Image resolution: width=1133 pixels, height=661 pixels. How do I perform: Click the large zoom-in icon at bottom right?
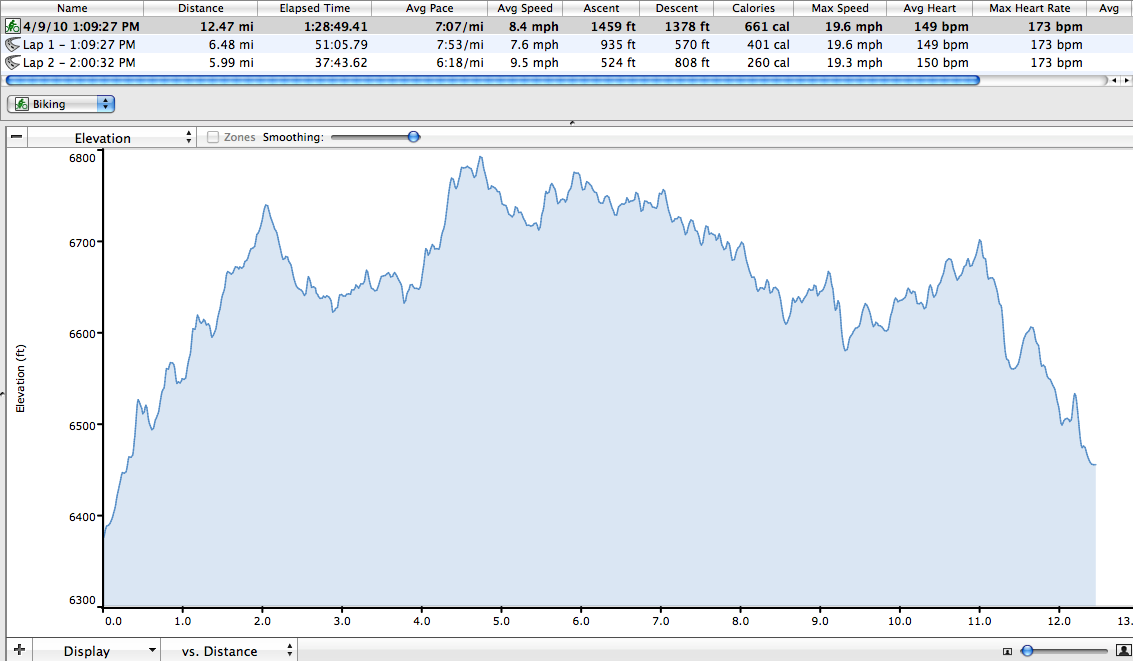tap(1123, 651)
